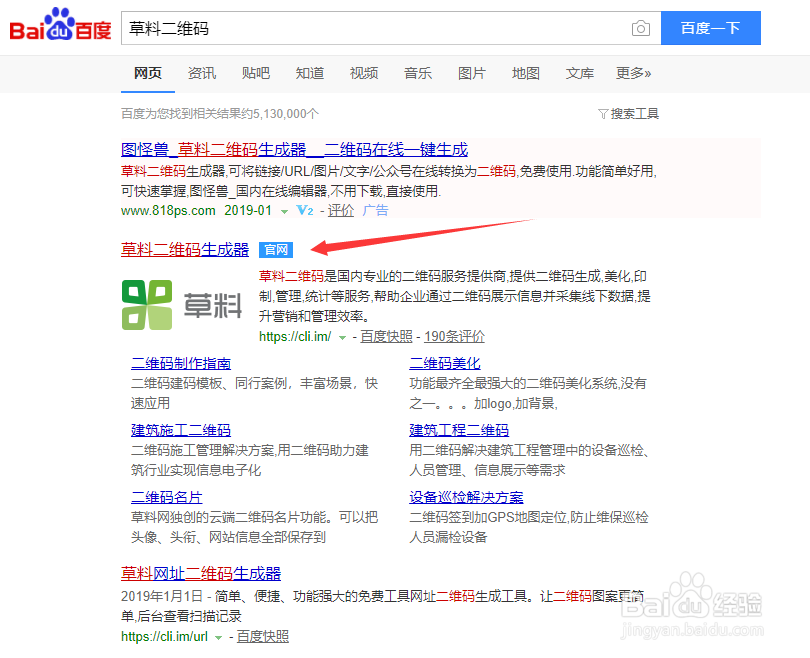This screenshot has height=658, width=810.
Task: Click the 百度一下 search button
Action: (710, 28)
